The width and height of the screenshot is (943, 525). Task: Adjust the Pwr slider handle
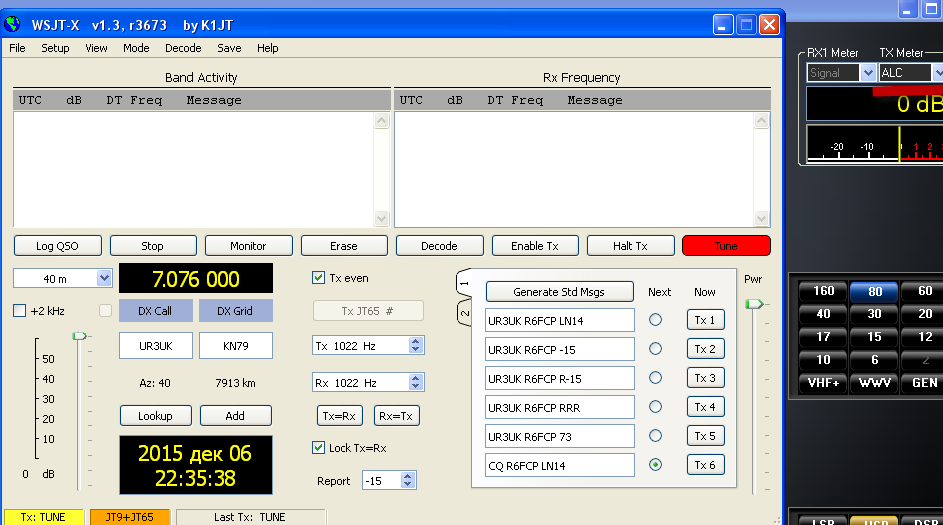tap(755, 303)
